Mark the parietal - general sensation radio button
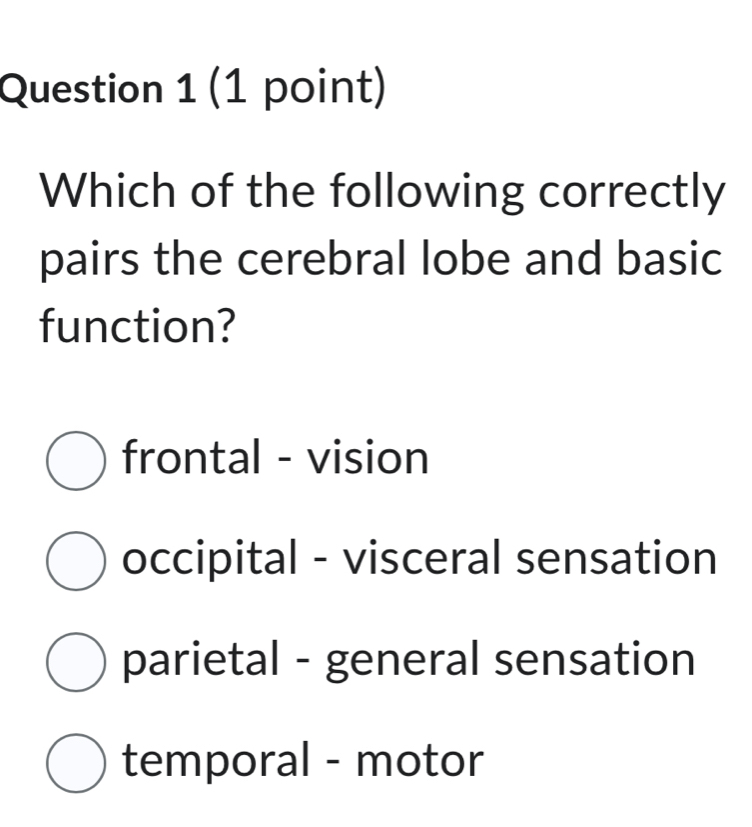752x827 pixels. pos(75,662)
